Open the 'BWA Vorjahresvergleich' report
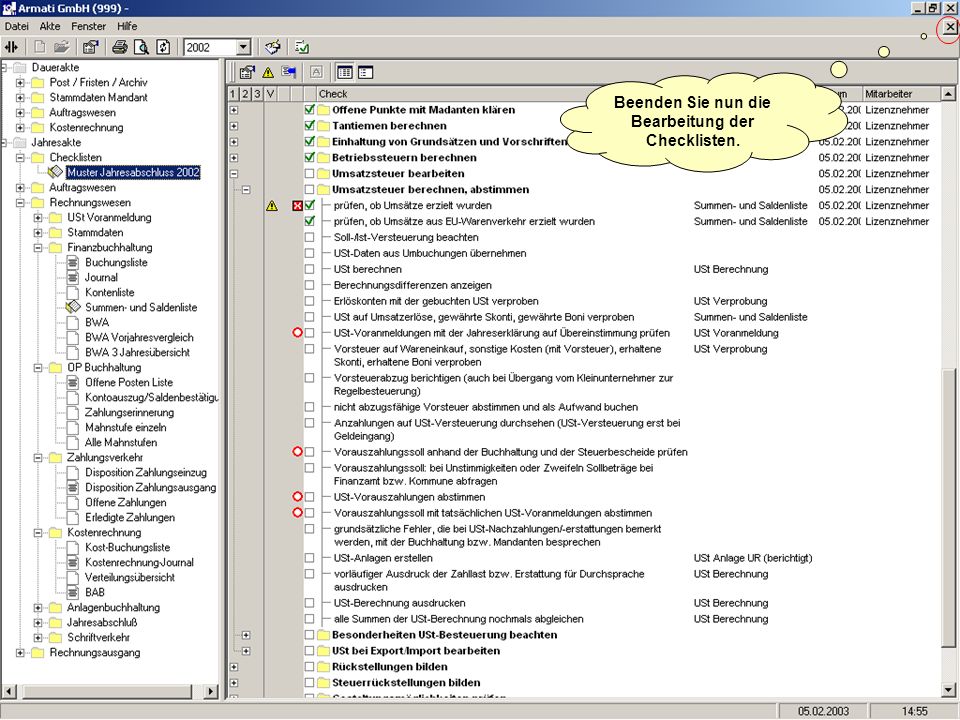 [139, 337]
